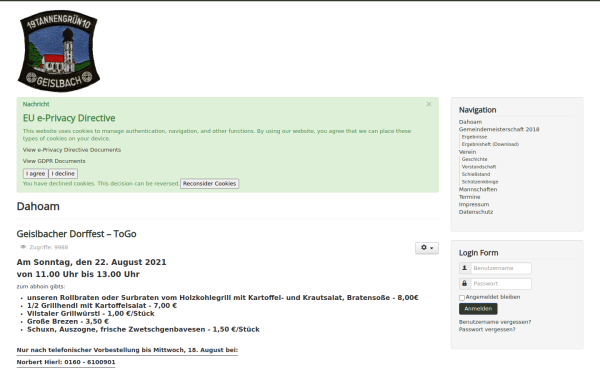
Task: Open Ergebnisheft (Download) submenu item
Action: pyautogui.click(x=490, y=144)
